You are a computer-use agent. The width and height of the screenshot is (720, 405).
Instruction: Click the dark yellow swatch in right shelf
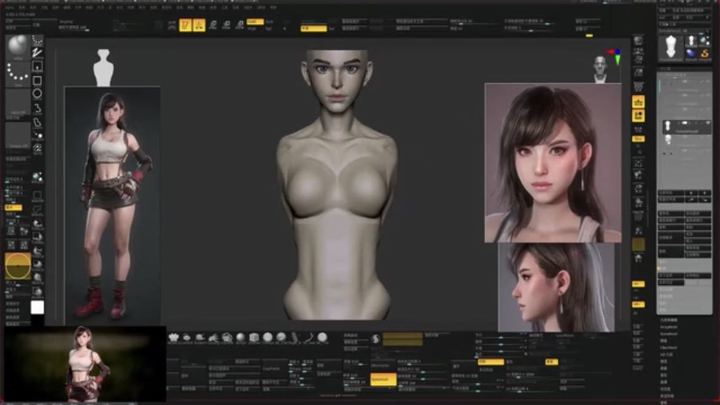click(x=638, y=244)
